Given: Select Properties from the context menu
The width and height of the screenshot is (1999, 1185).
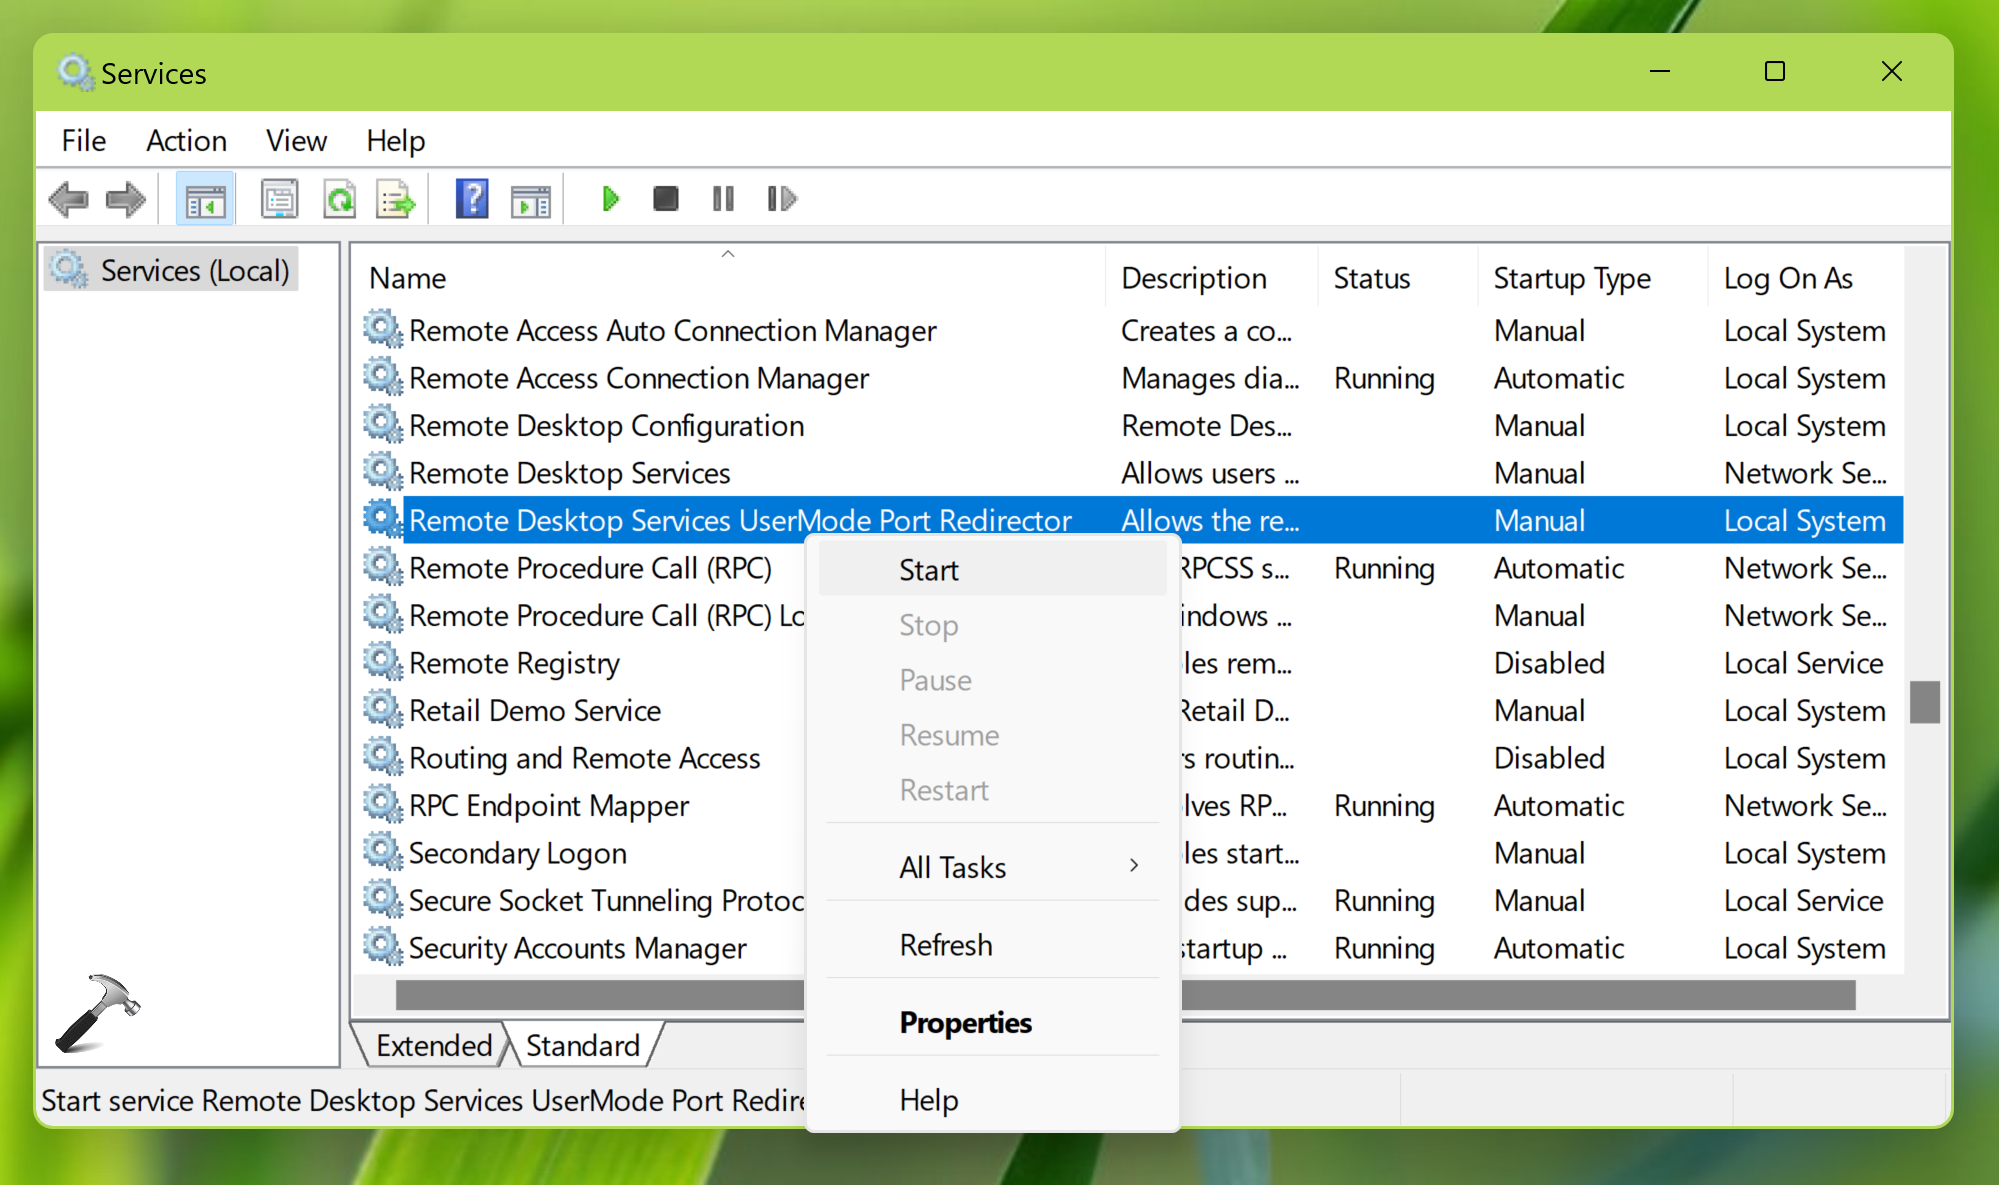Looking at the screenshot, I should coord(965,1022).
